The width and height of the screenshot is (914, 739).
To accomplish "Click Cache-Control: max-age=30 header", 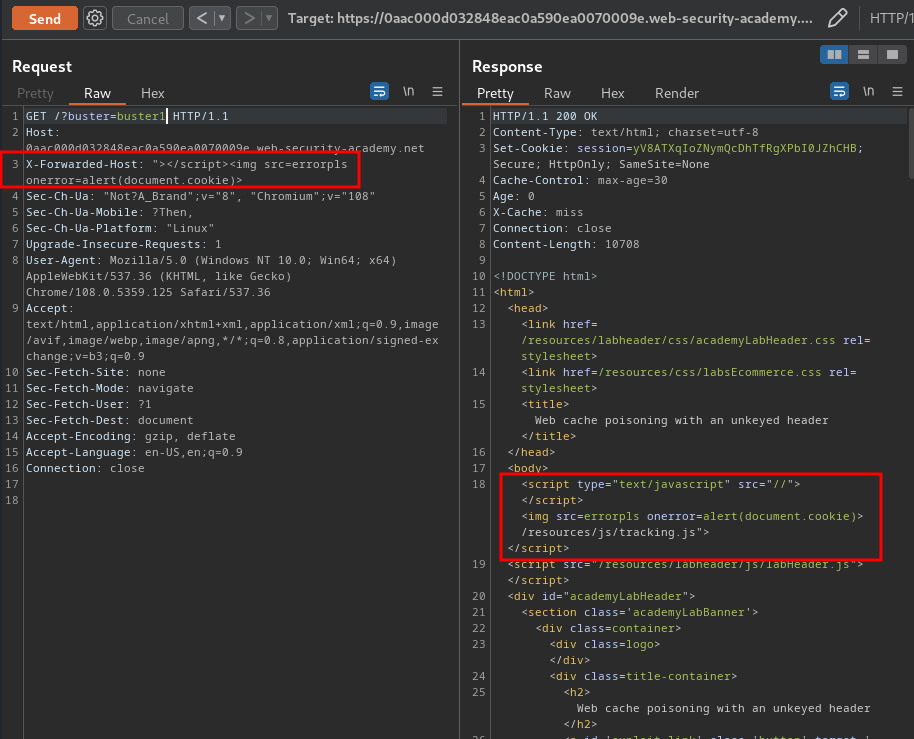I will click(x=580, y=180).
